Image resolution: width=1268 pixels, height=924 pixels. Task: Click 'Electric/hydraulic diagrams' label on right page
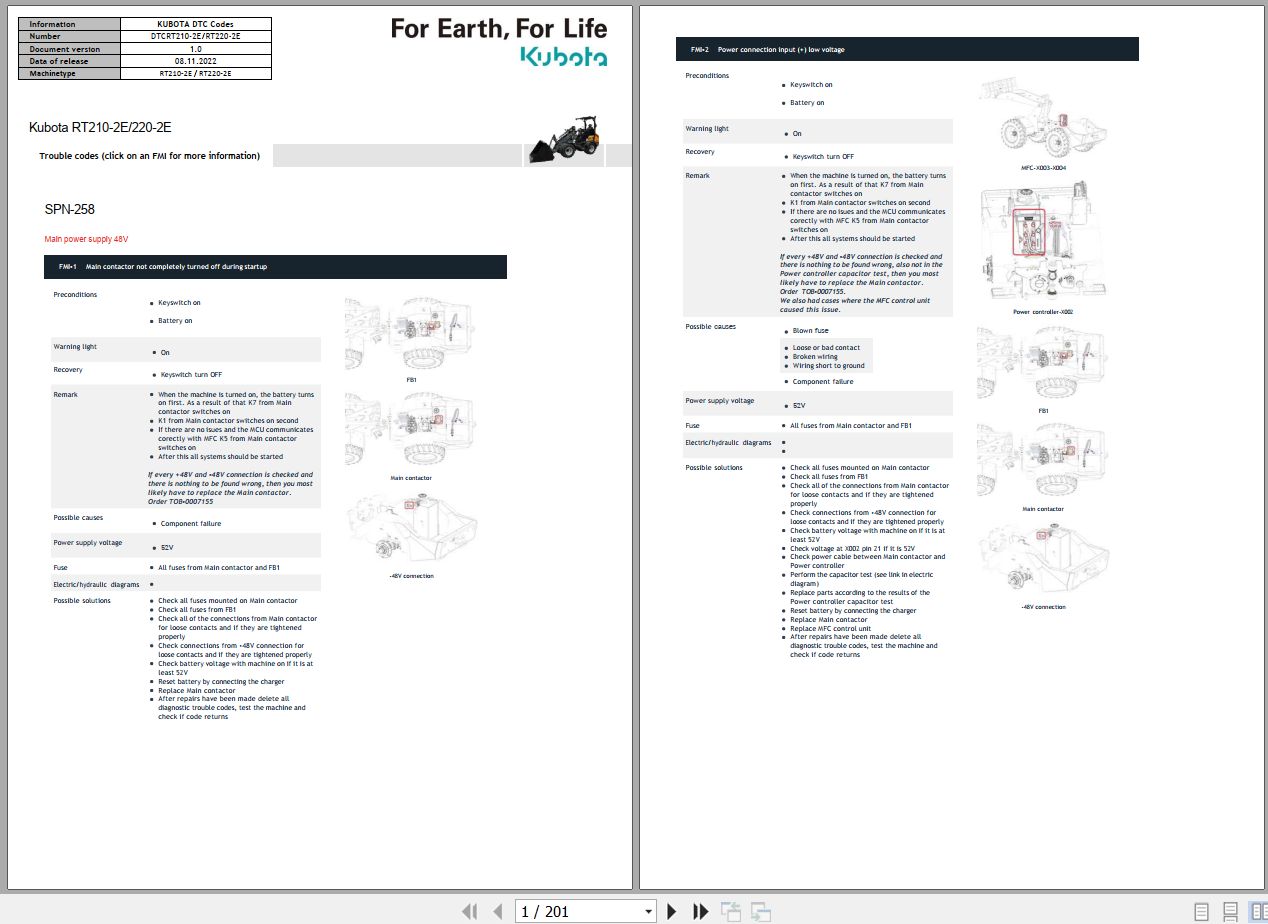coord(728,442)
